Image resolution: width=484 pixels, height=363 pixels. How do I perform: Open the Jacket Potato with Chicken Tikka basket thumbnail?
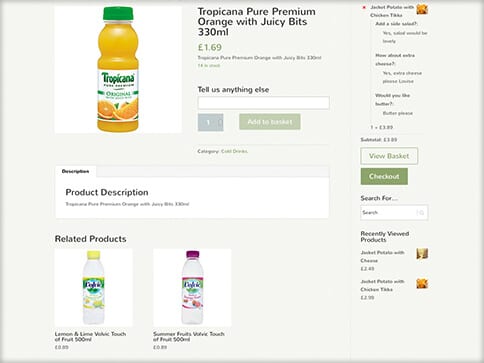point(422,9)
